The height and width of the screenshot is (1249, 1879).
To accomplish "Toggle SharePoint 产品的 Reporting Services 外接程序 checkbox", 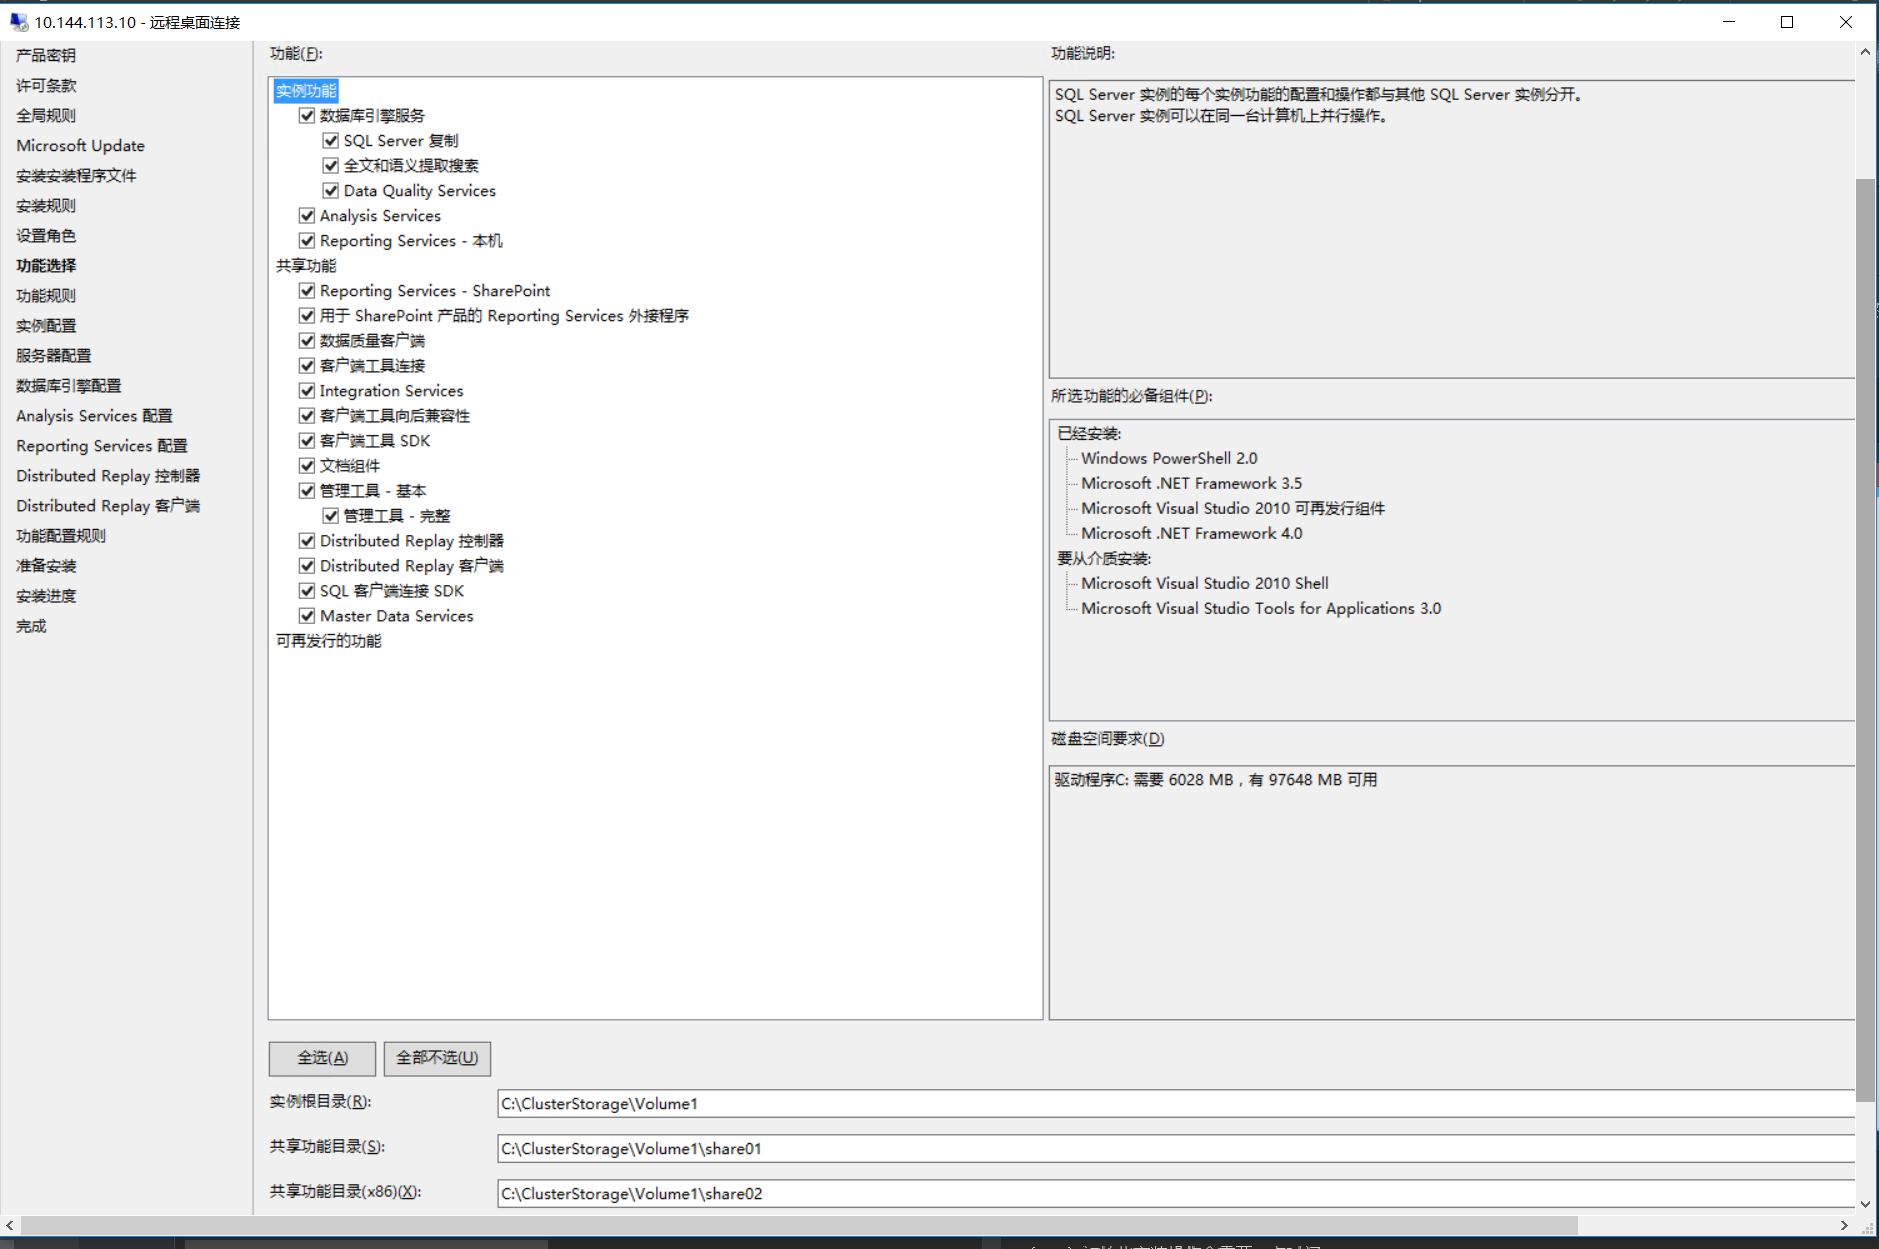I will pos(307,316).
